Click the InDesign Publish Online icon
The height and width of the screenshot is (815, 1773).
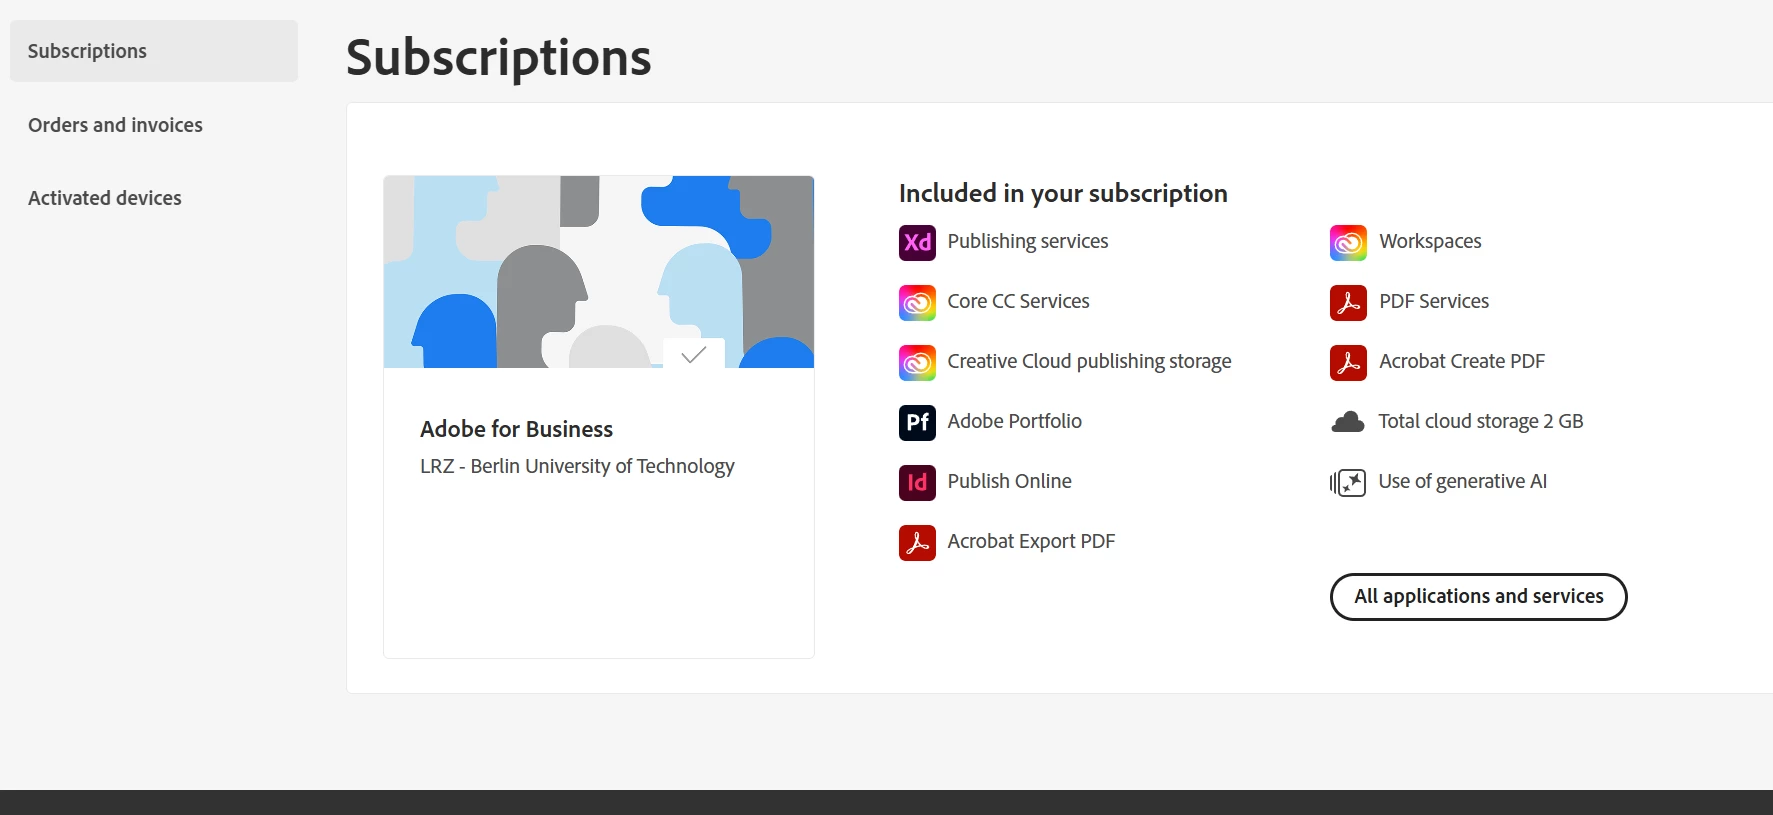917,482
